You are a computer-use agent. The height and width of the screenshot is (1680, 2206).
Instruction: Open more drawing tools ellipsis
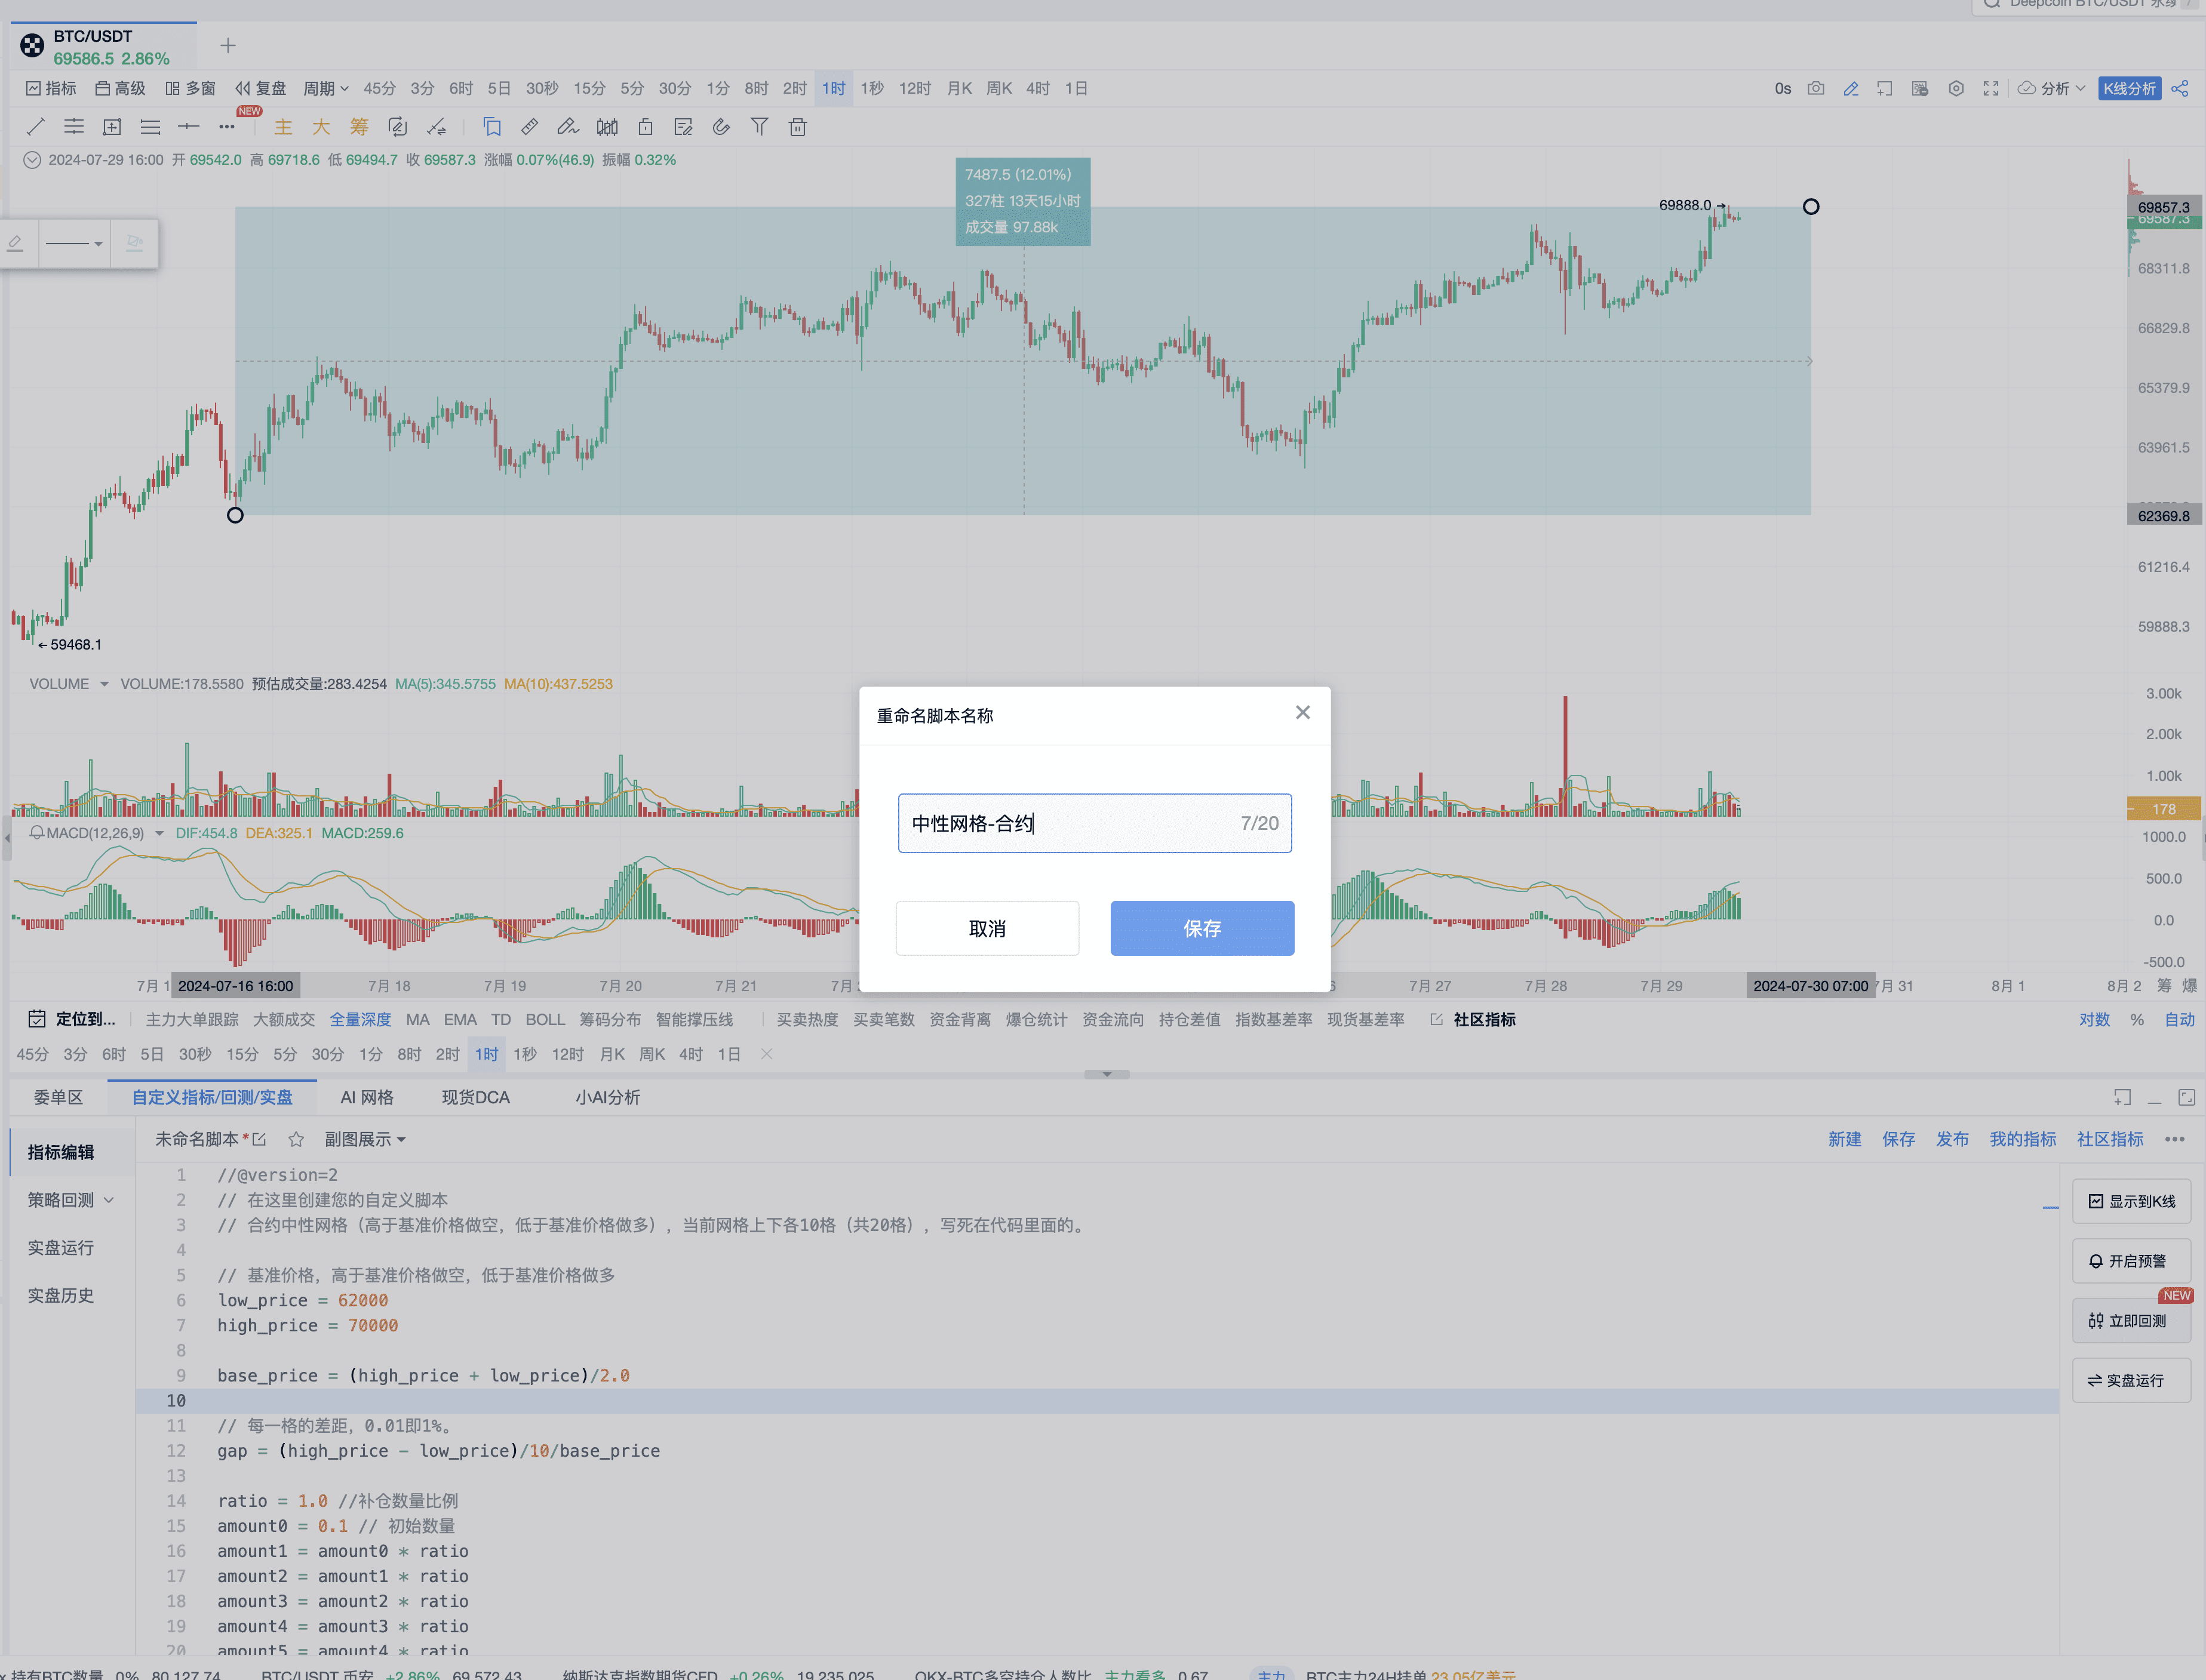pyautogui.click(x=227, y=127)
